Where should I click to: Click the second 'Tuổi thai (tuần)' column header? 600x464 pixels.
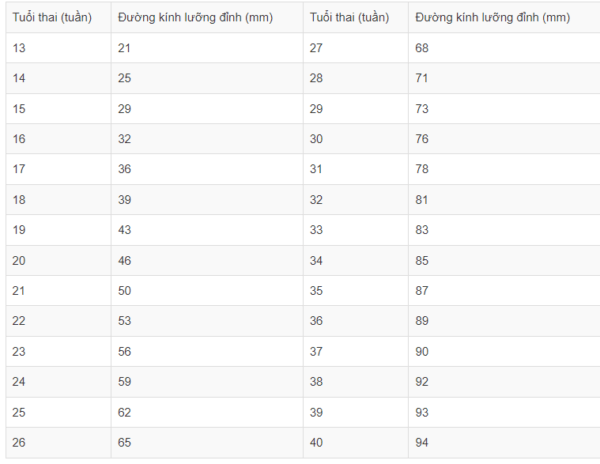coord(356,17)
